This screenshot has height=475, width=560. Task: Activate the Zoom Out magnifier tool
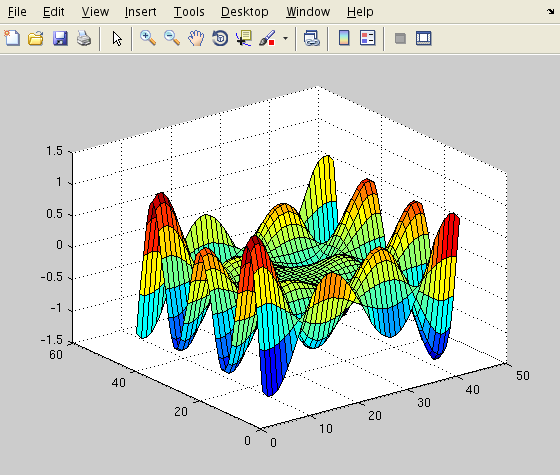[172, 38]
